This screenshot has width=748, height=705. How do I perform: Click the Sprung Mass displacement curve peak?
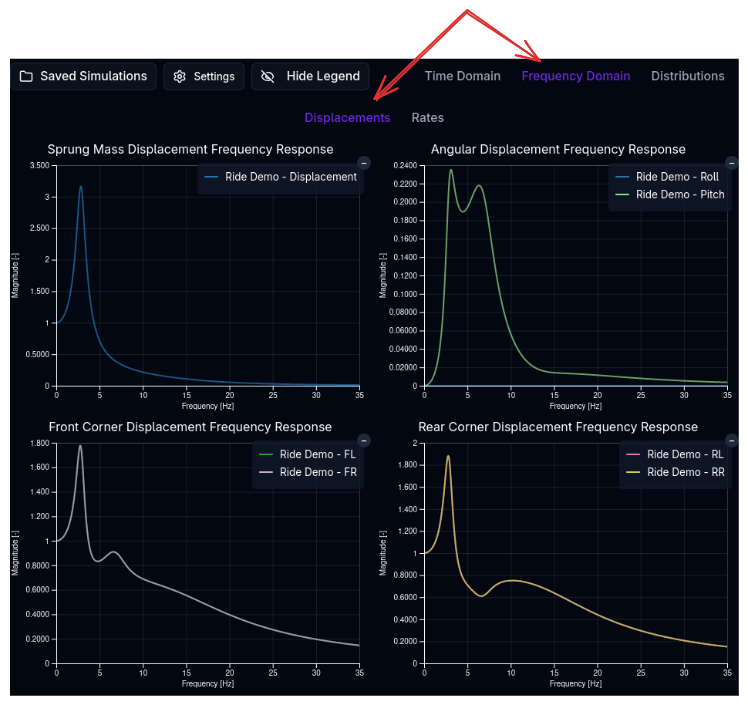pos(81,187)
